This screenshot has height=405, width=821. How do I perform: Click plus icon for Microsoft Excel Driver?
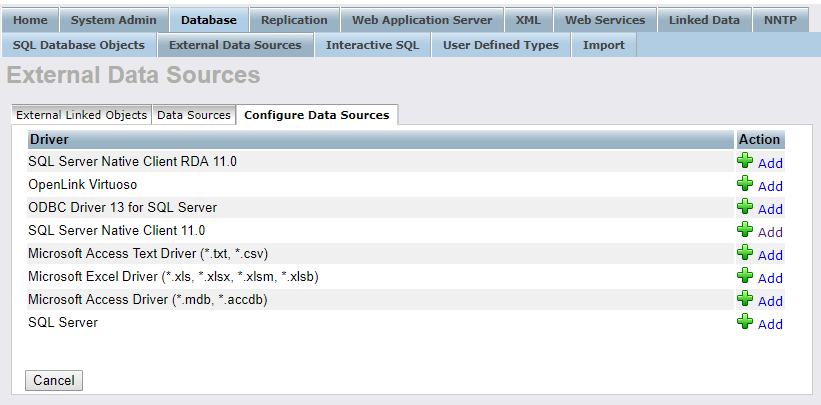[x=744, y=276]
